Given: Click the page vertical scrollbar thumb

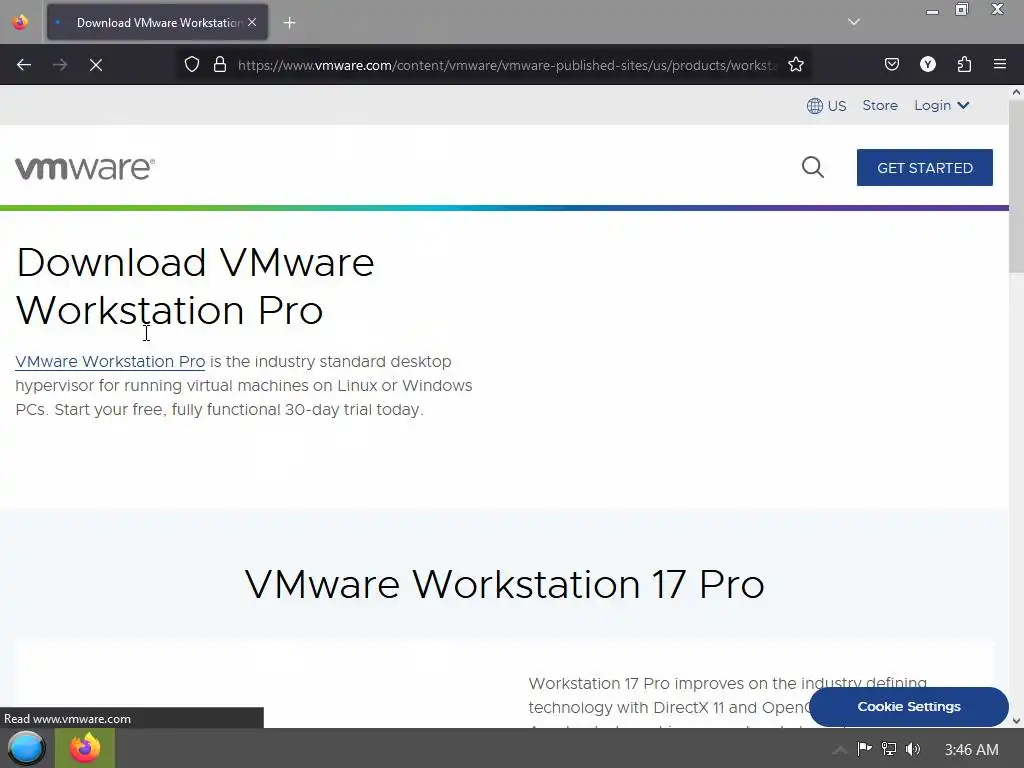Looking at the screenshot, I should coord(1016,187).
